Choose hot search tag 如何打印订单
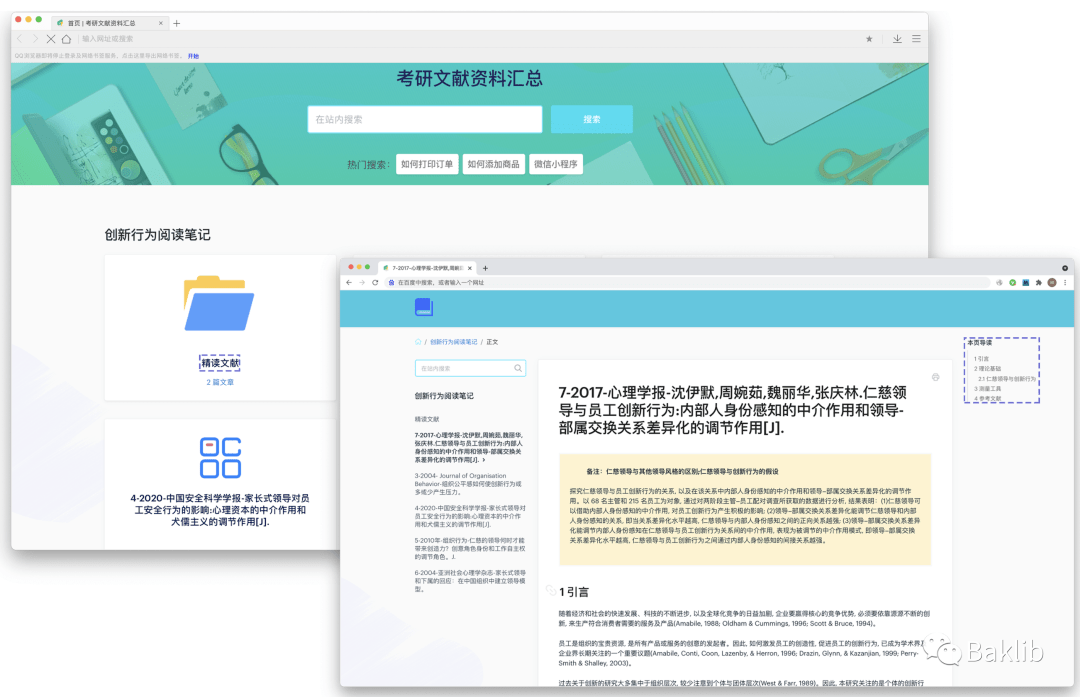1080x697 pixels. pyautogui.click(x=427, y=164)
